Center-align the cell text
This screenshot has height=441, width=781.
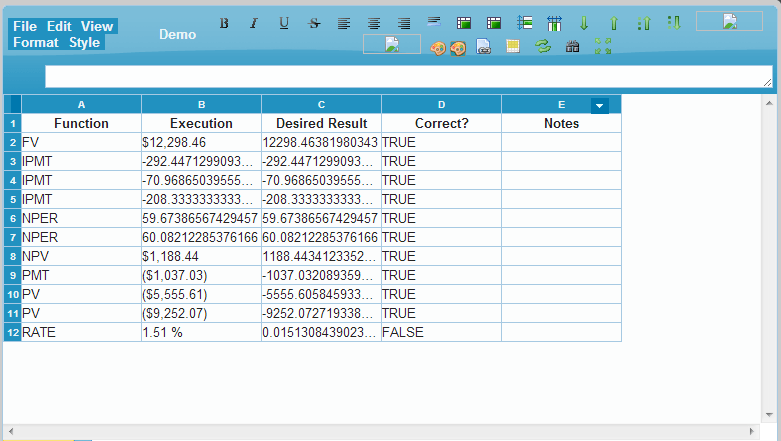[374, 23]
